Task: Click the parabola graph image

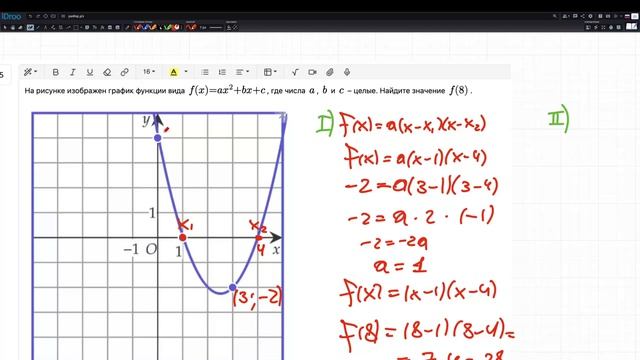Action: point(158,236)
